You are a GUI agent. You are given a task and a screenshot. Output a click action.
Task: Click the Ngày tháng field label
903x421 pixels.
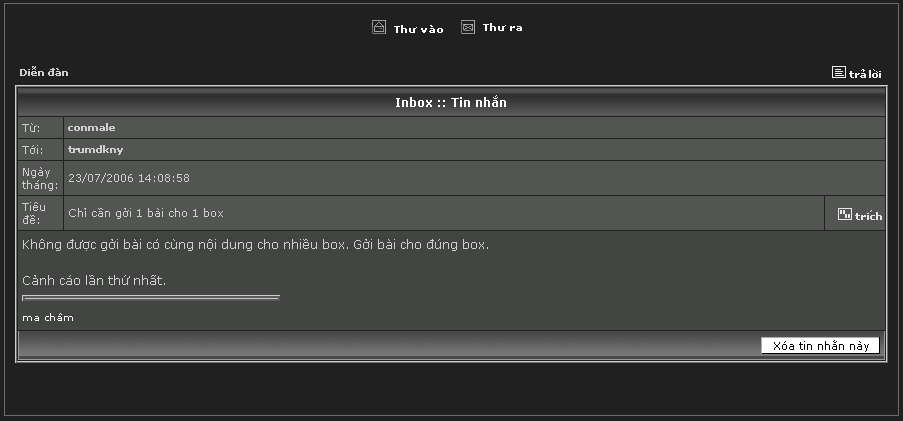(x=40, y=178)
